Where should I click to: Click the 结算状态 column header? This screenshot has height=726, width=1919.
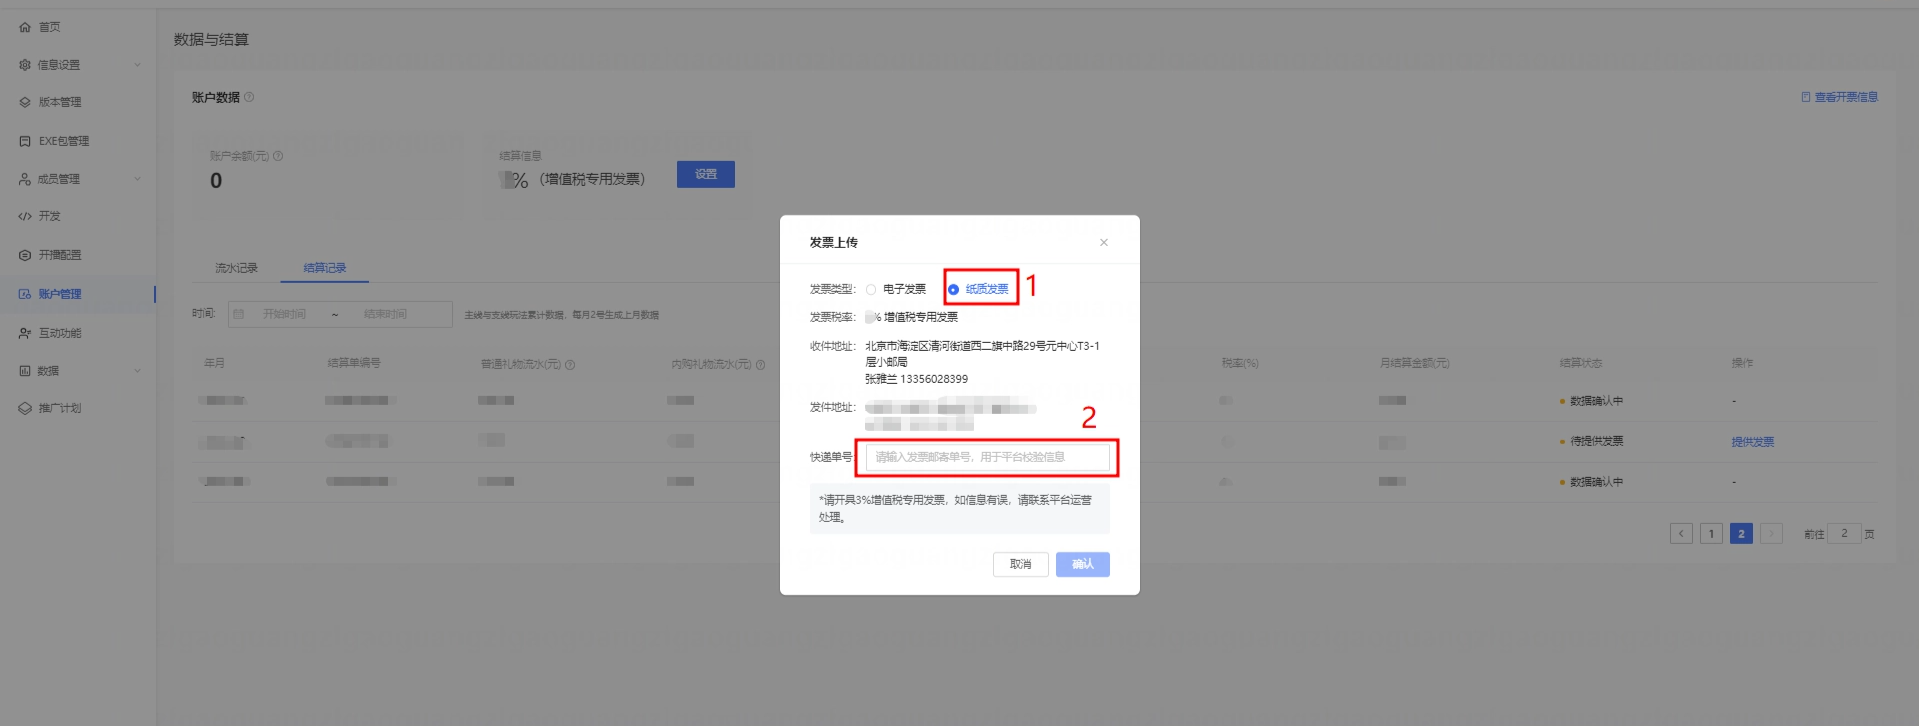click(x=1580, y=363)
